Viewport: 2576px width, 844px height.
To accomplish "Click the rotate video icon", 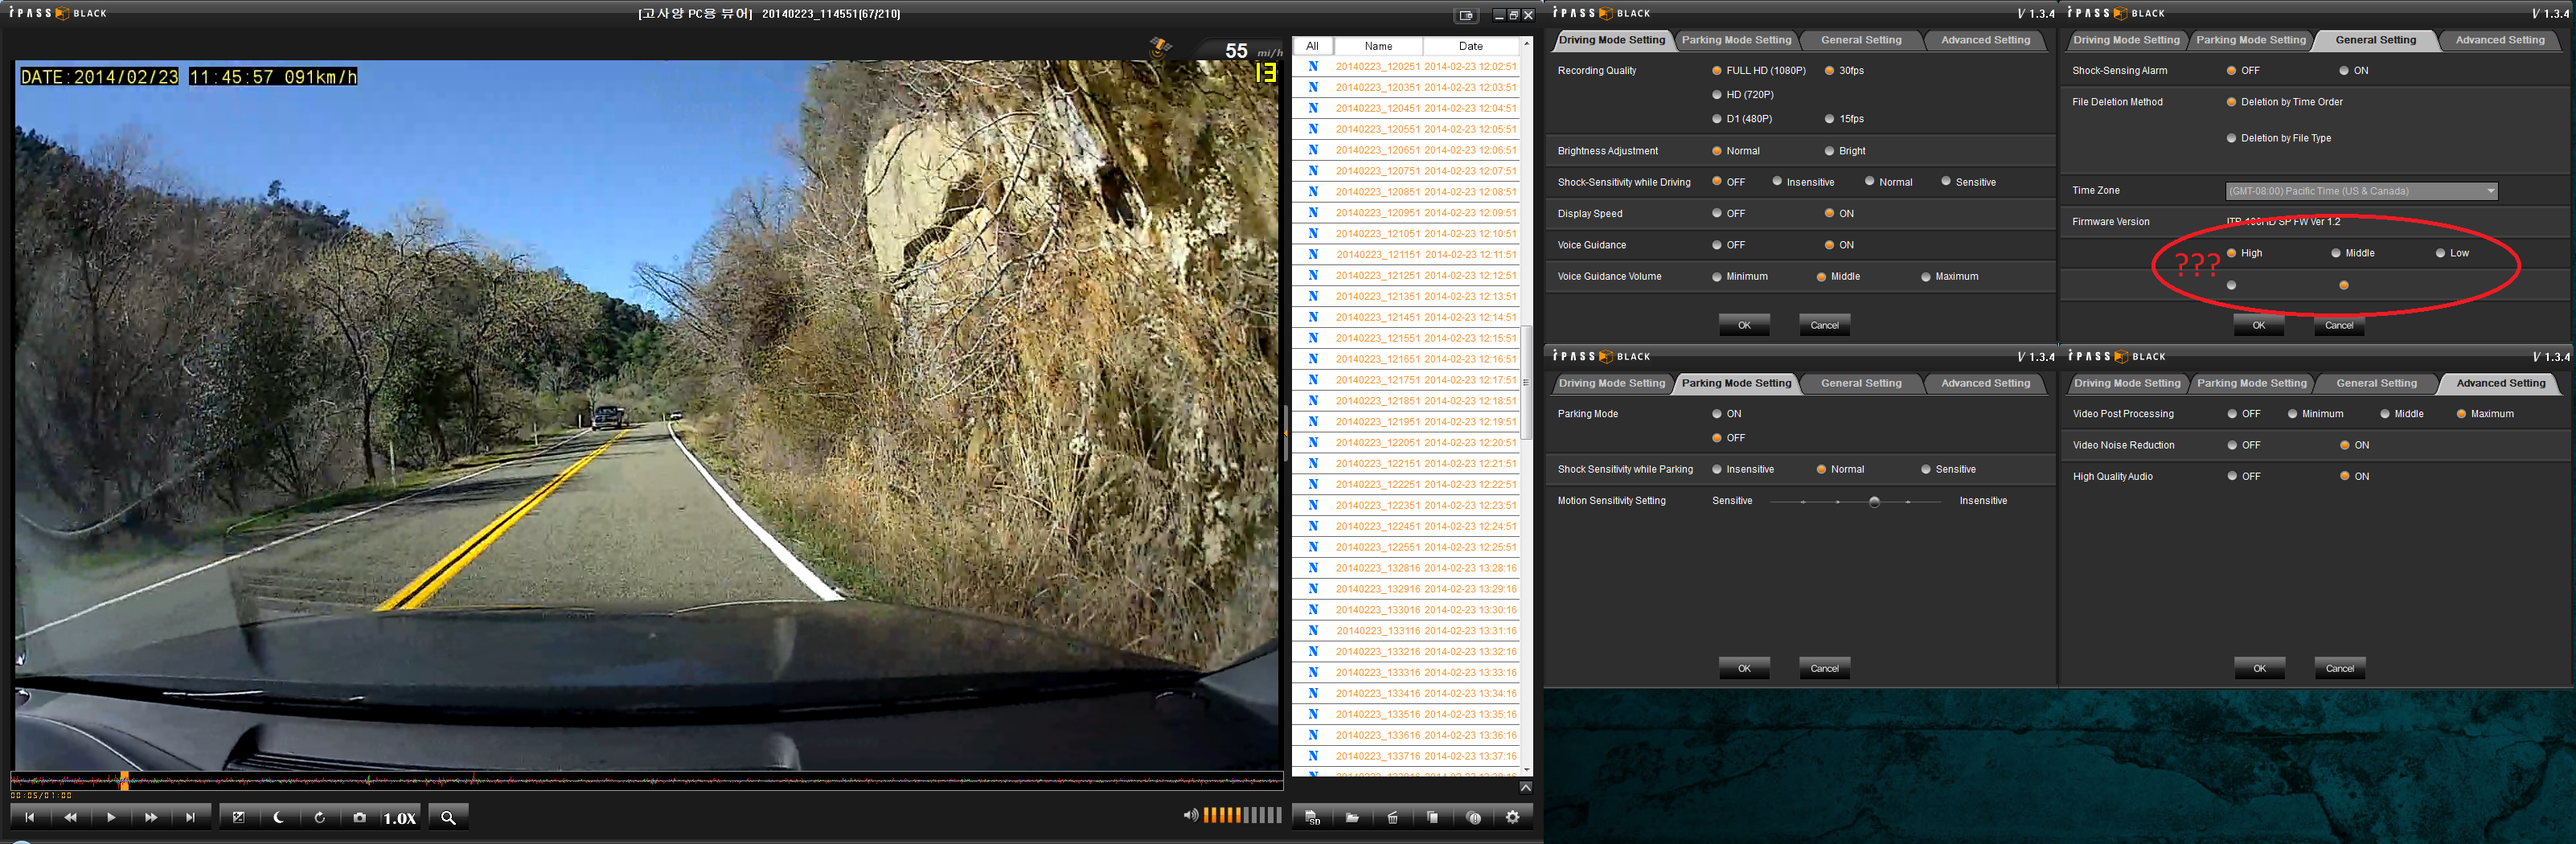I will [x=319, y=817].
